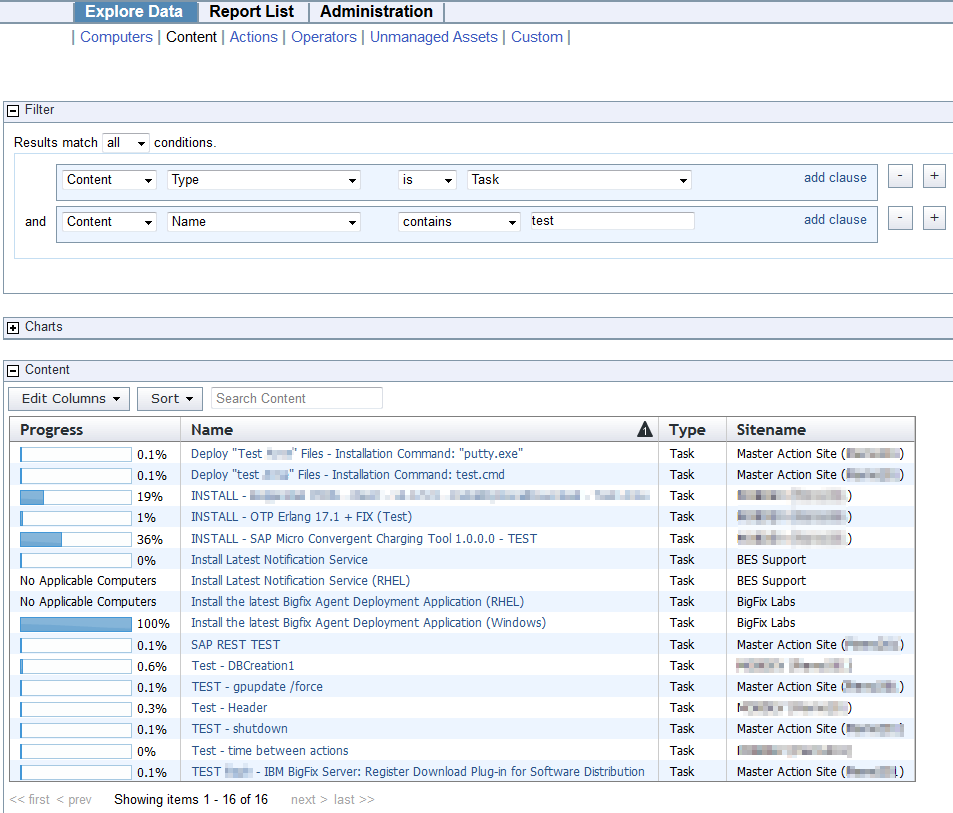The height and width of the screenshot is (813, 953).
Task: Open the 'contains' operator dropdown
Action: 459,222
